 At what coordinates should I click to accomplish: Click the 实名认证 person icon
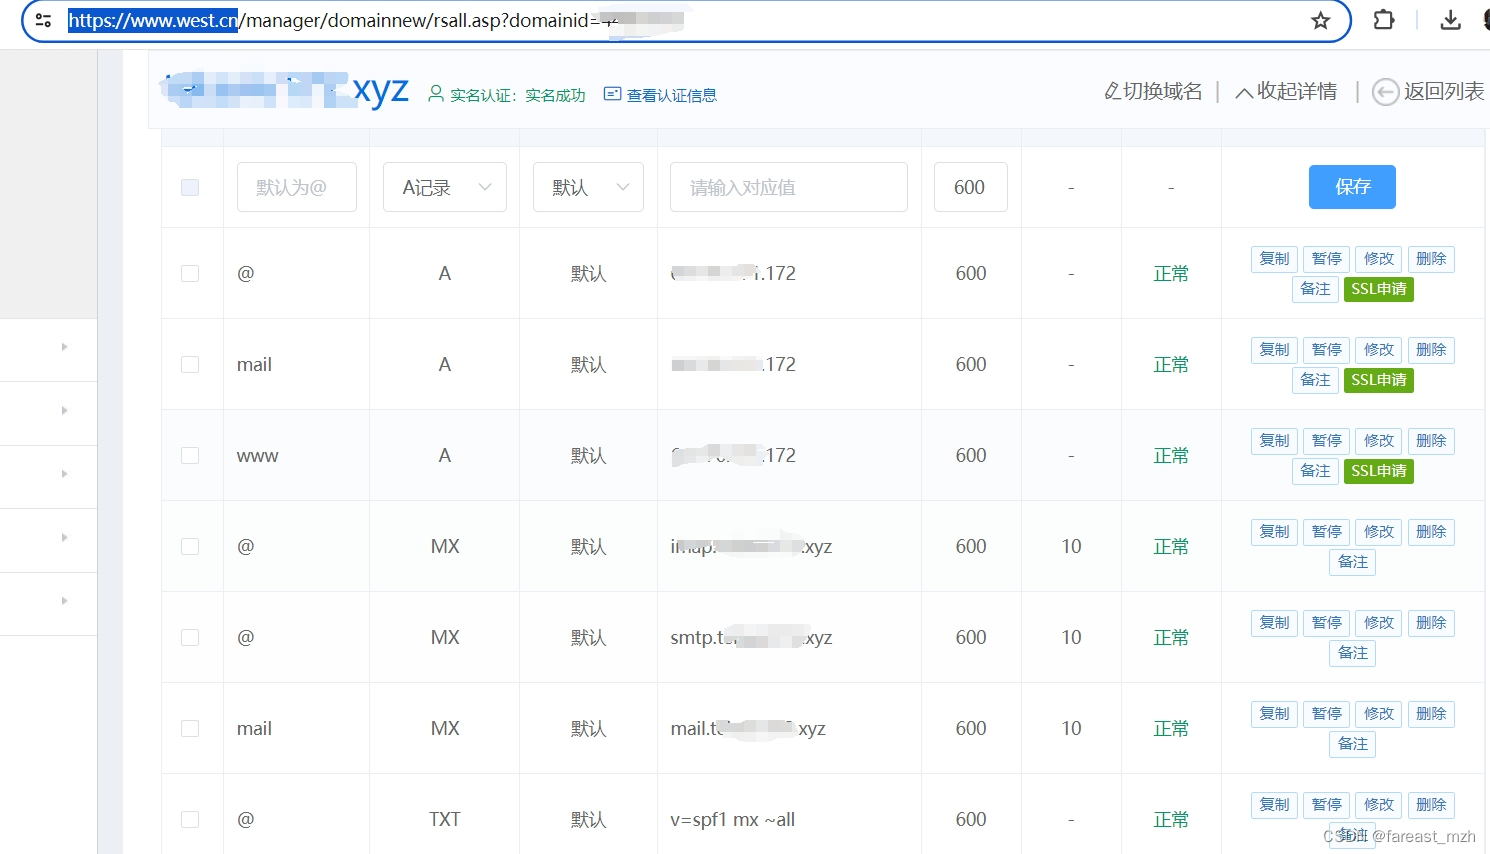(436, 94)
